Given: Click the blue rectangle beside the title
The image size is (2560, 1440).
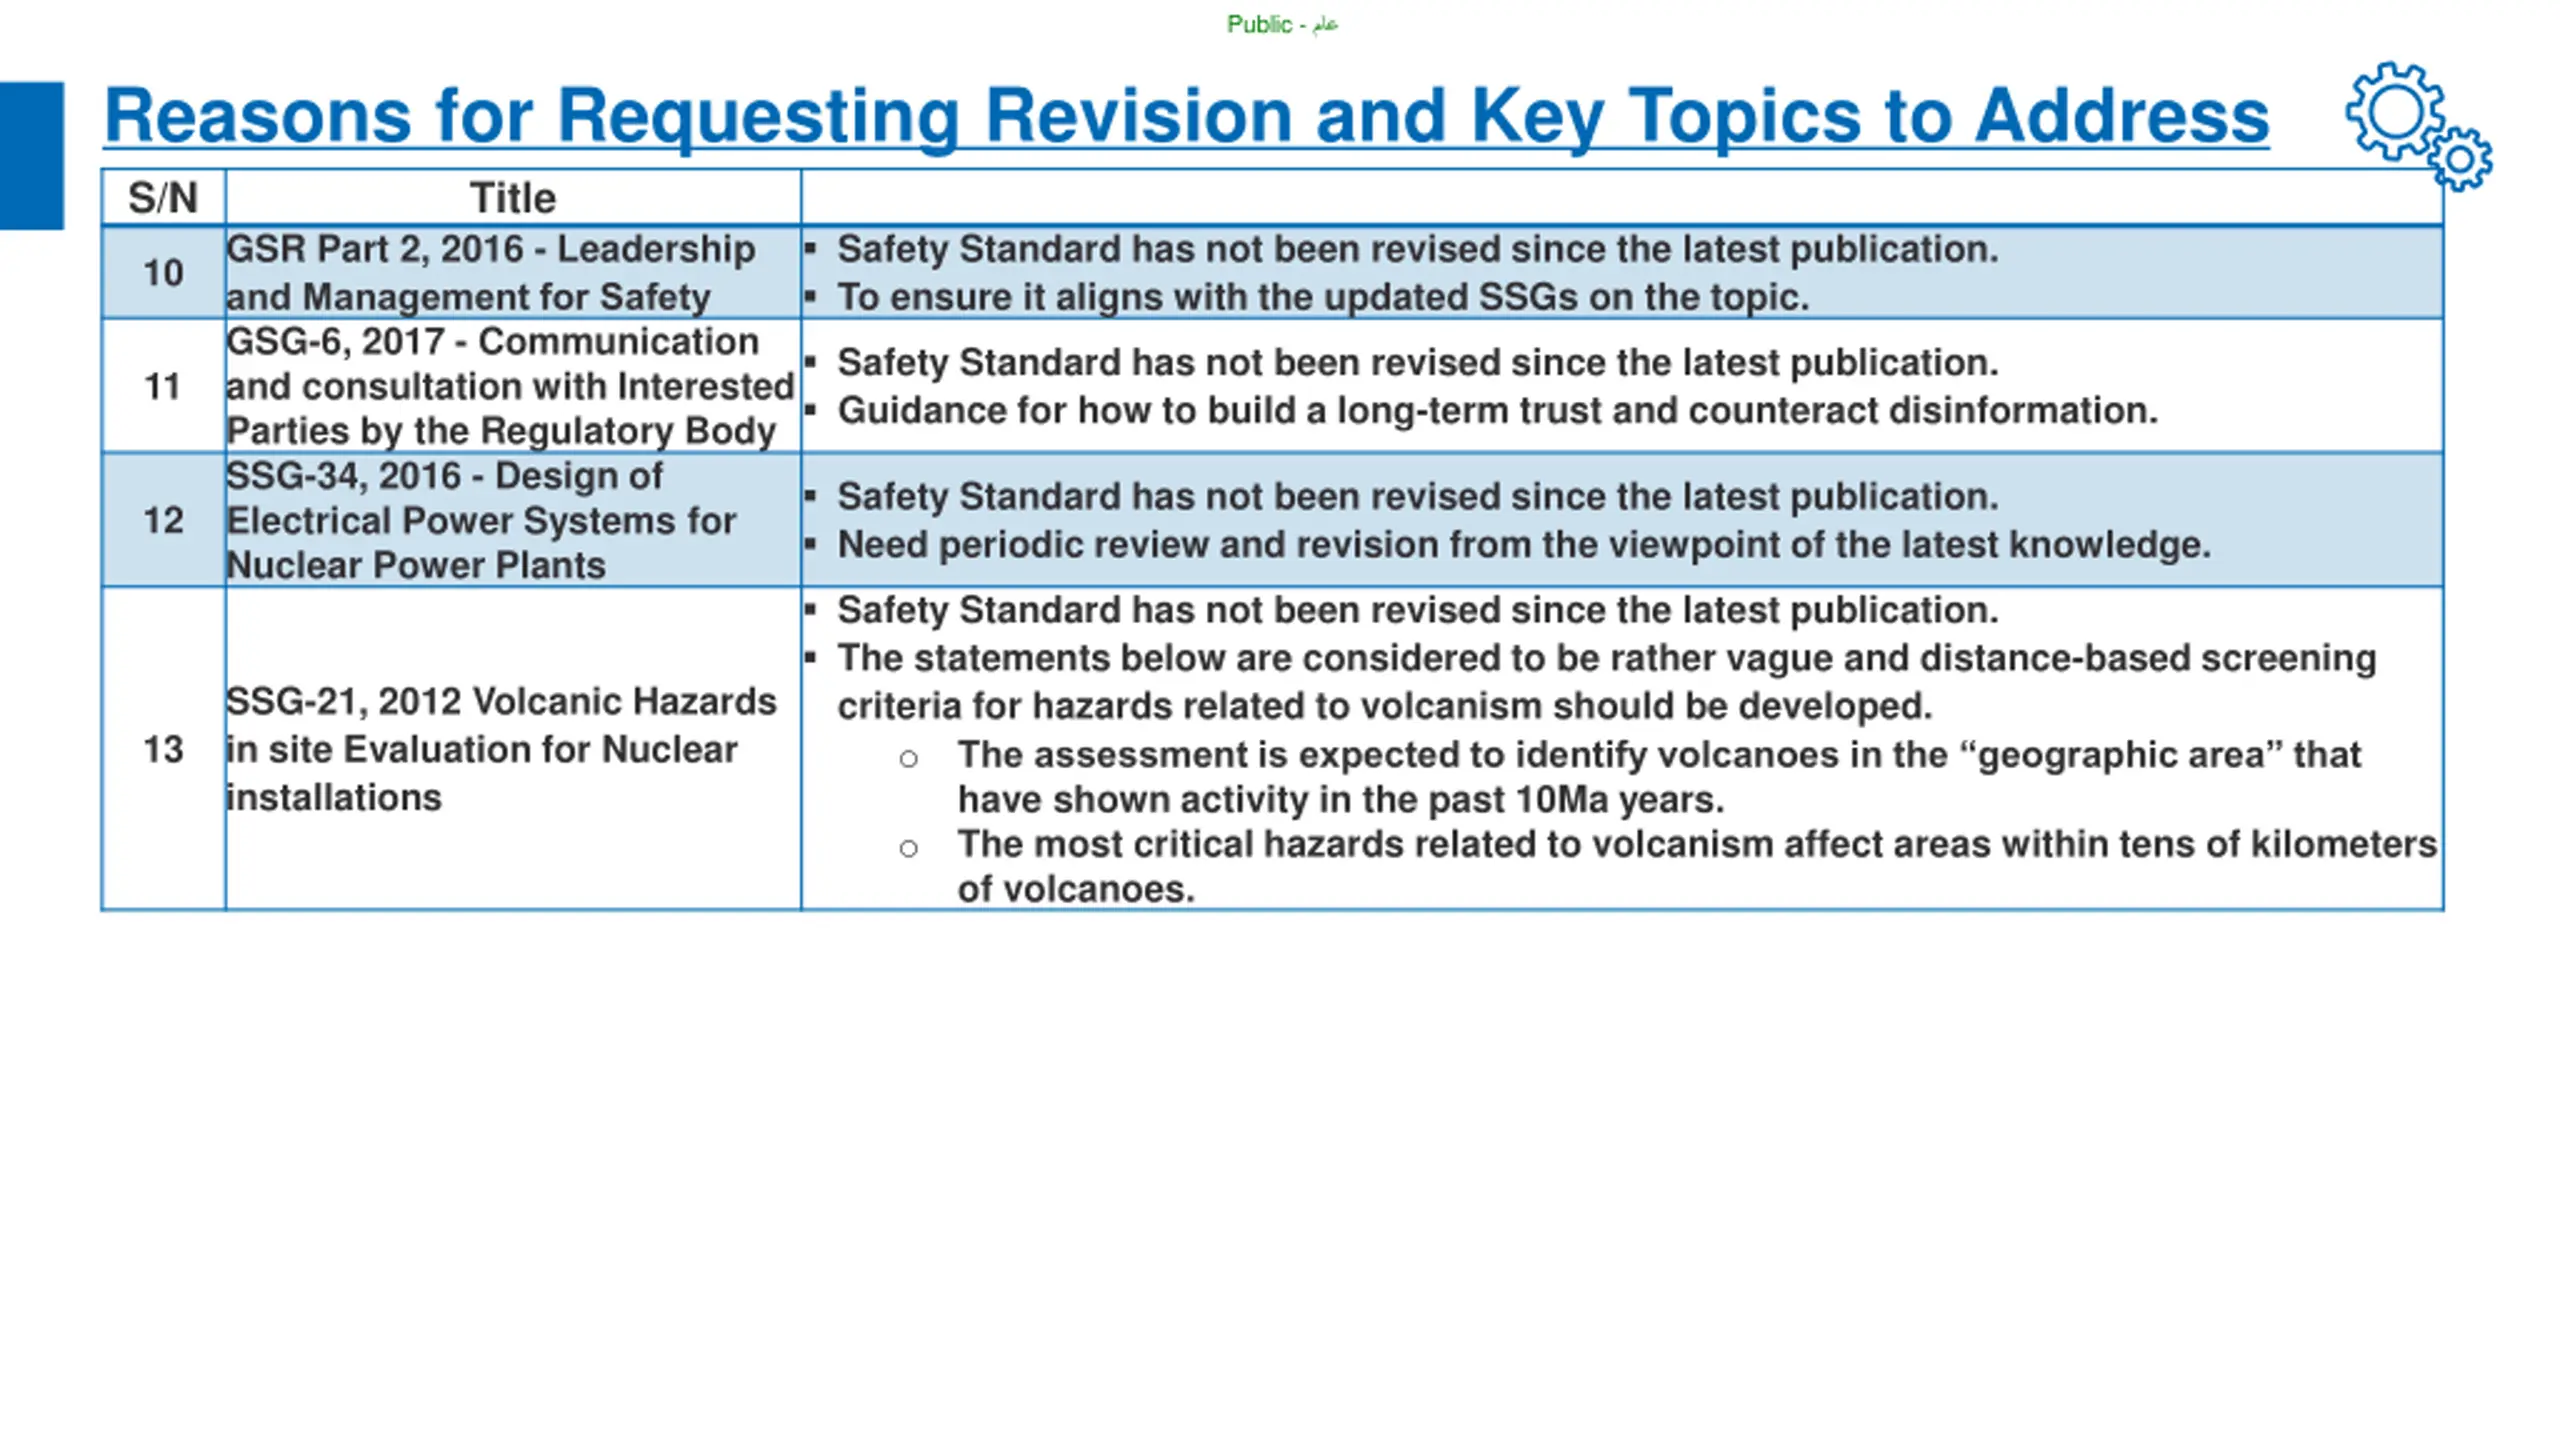Looking at the screenshot, I should pyautogui.click(x=32, y=156).
